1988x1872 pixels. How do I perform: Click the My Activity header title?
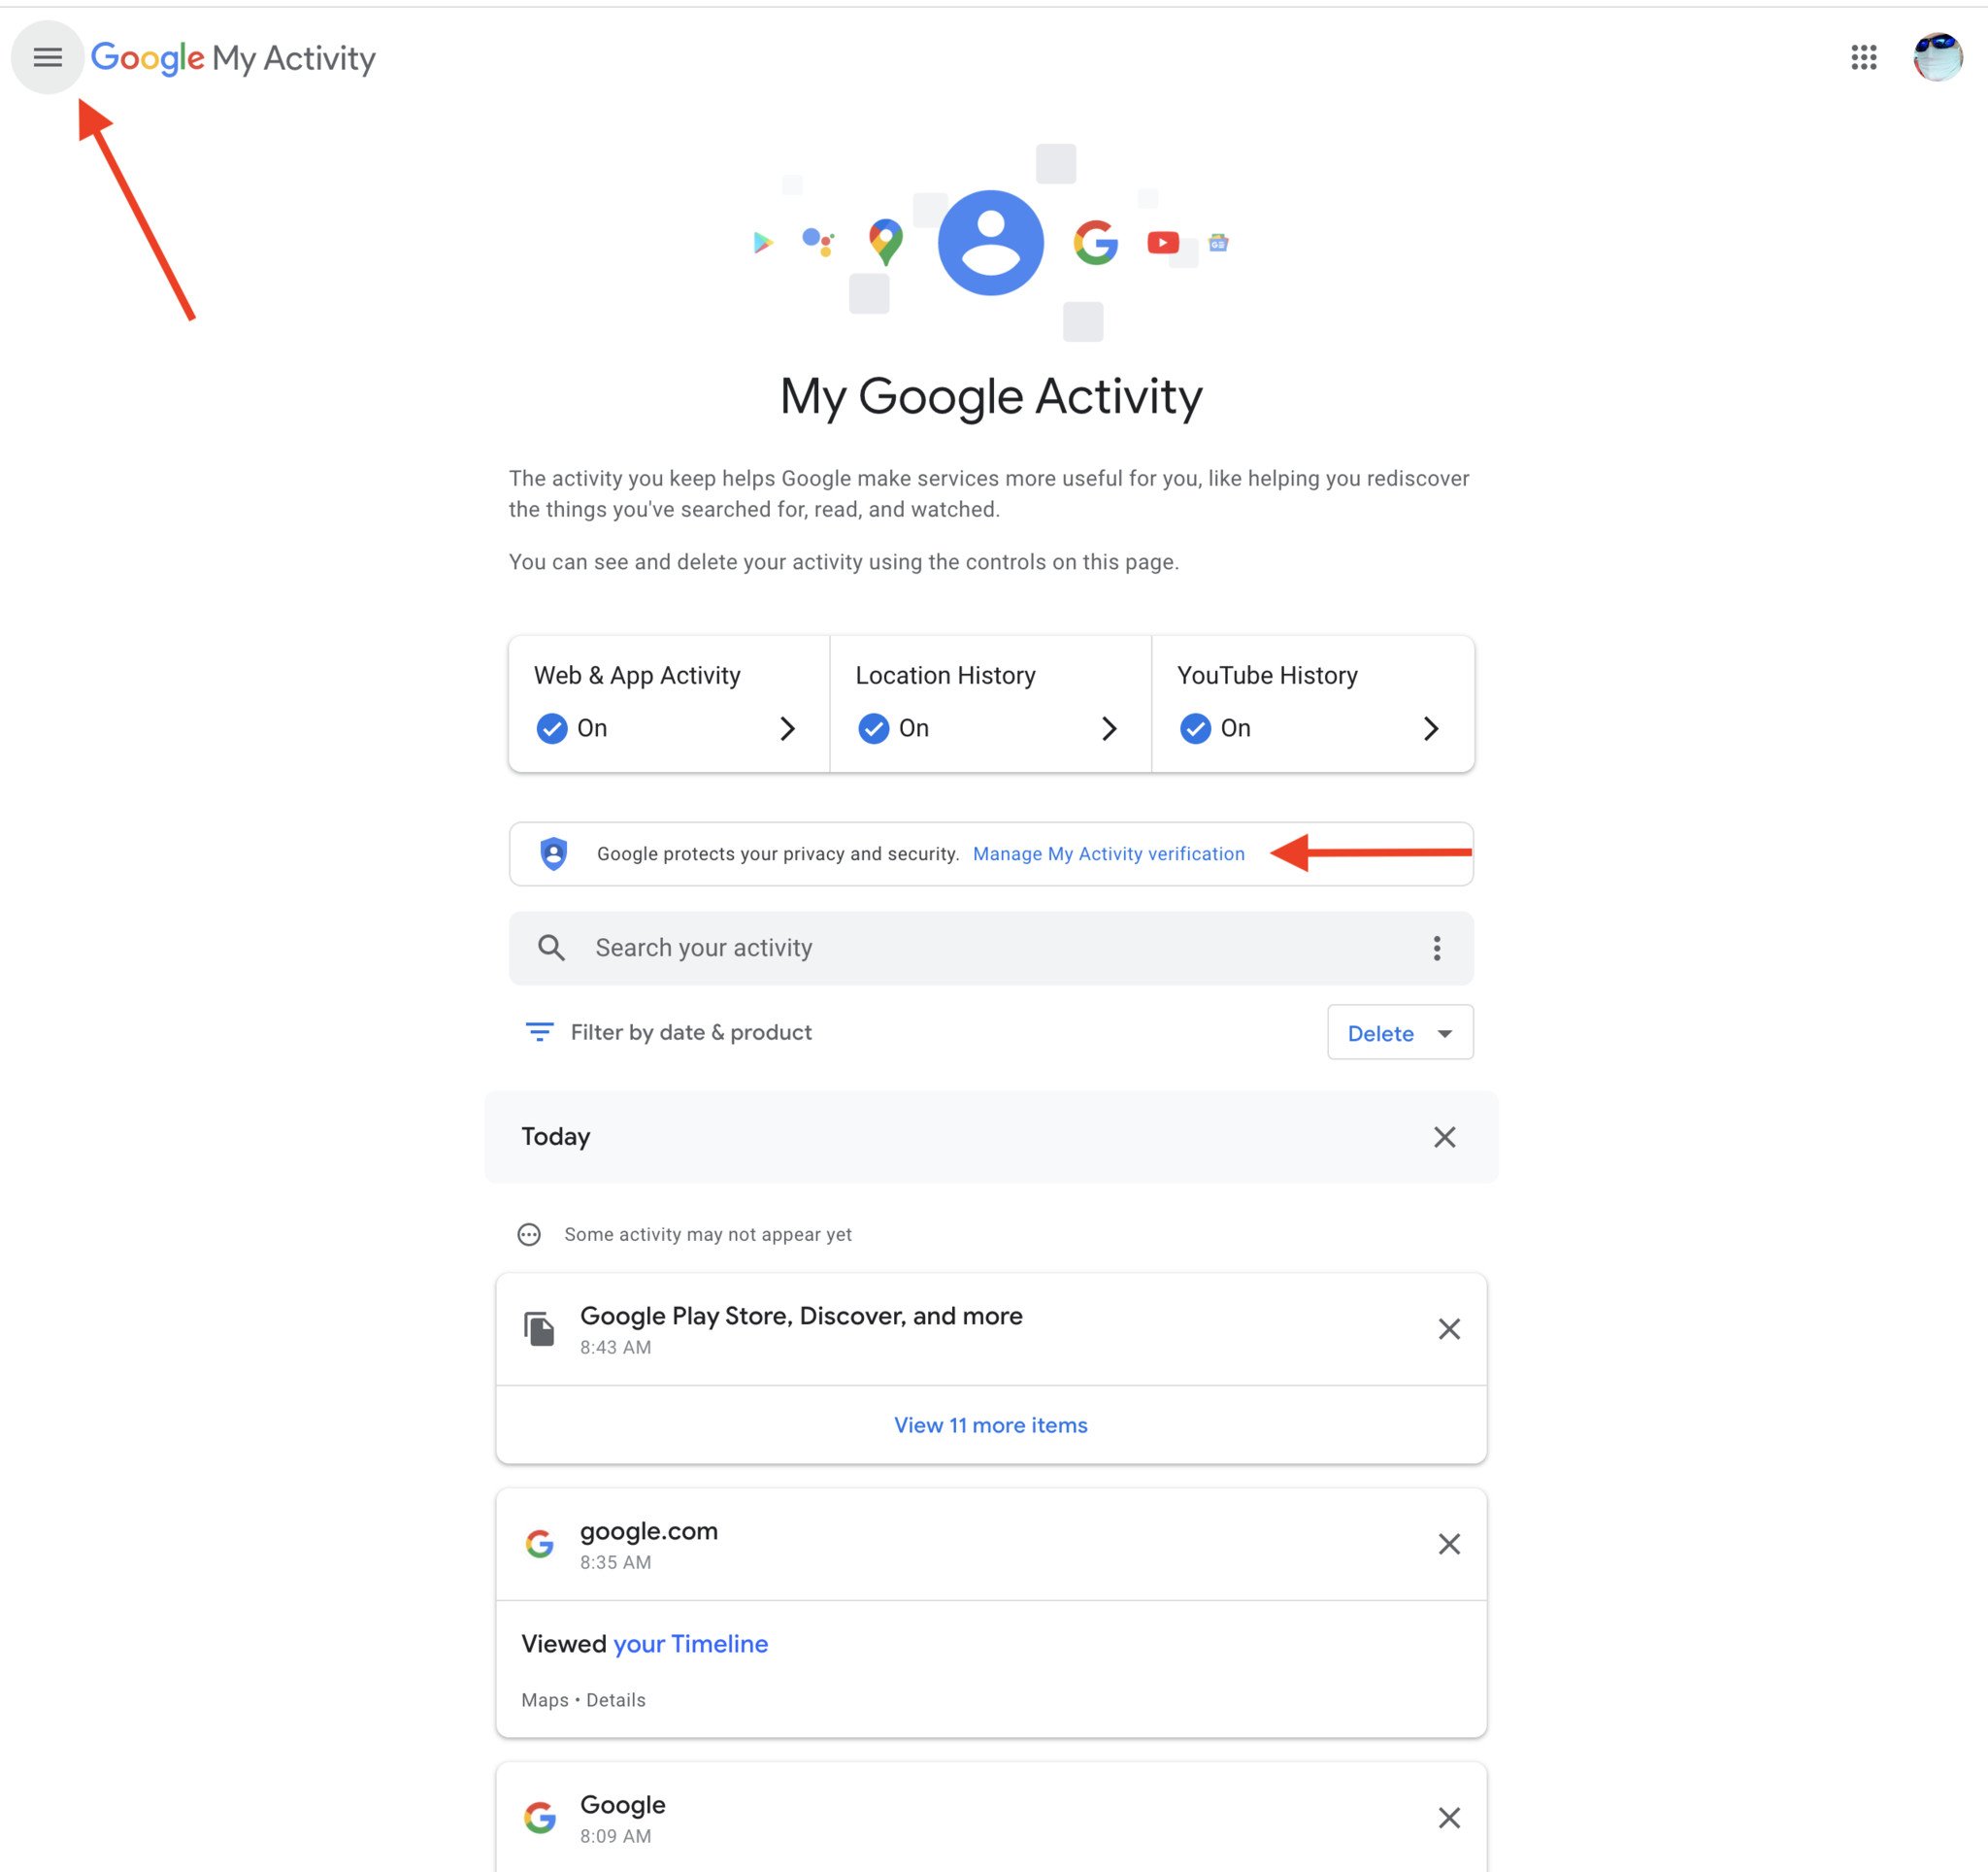point(293,58)
